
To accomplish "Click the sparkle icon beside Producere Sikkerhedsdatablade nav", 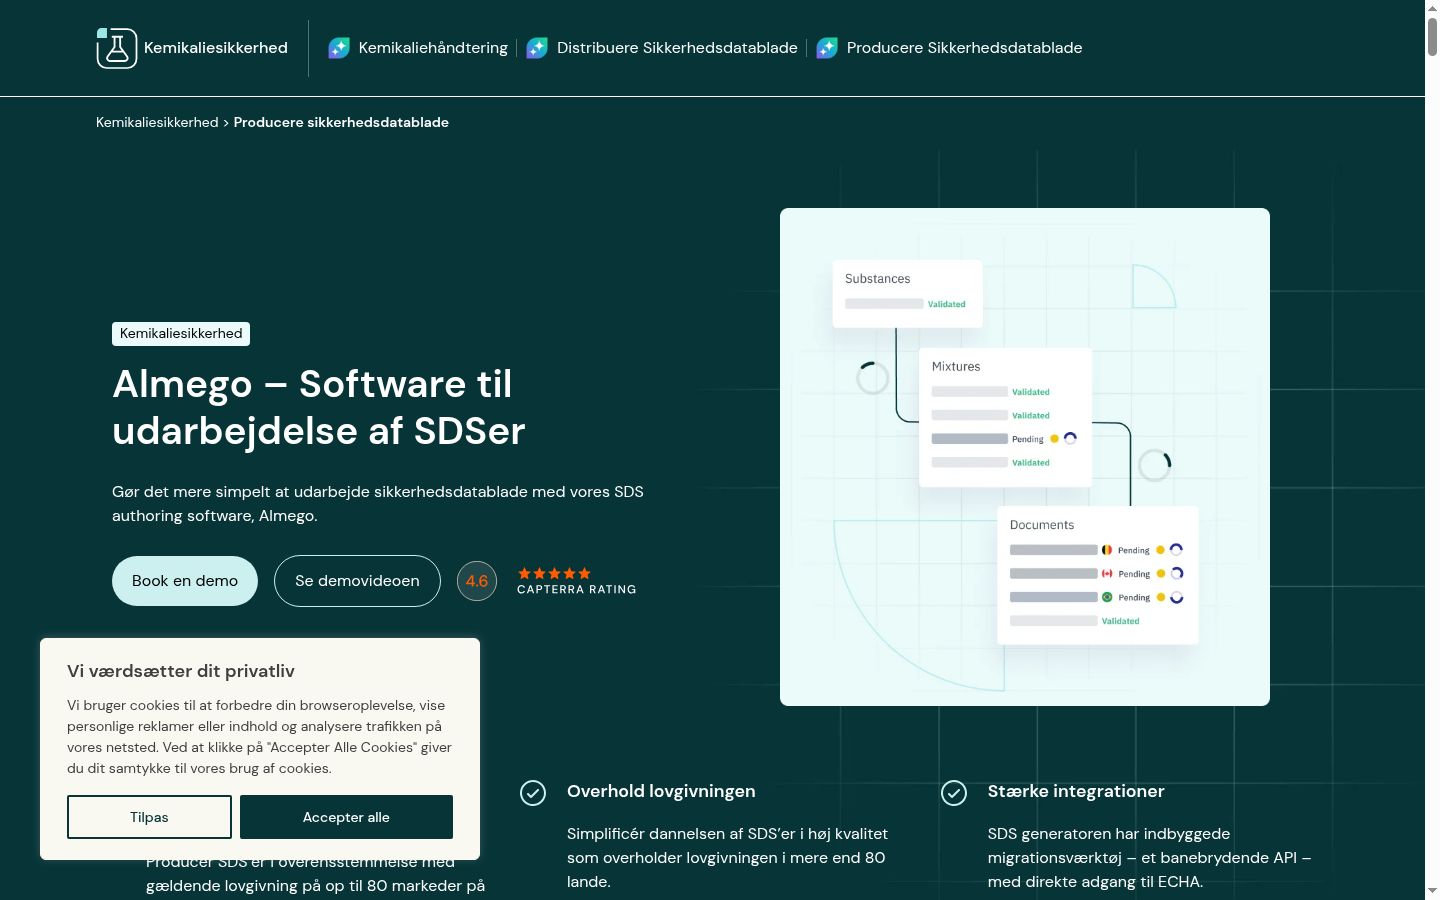I will pyautogui.click(x=827, y=48).
